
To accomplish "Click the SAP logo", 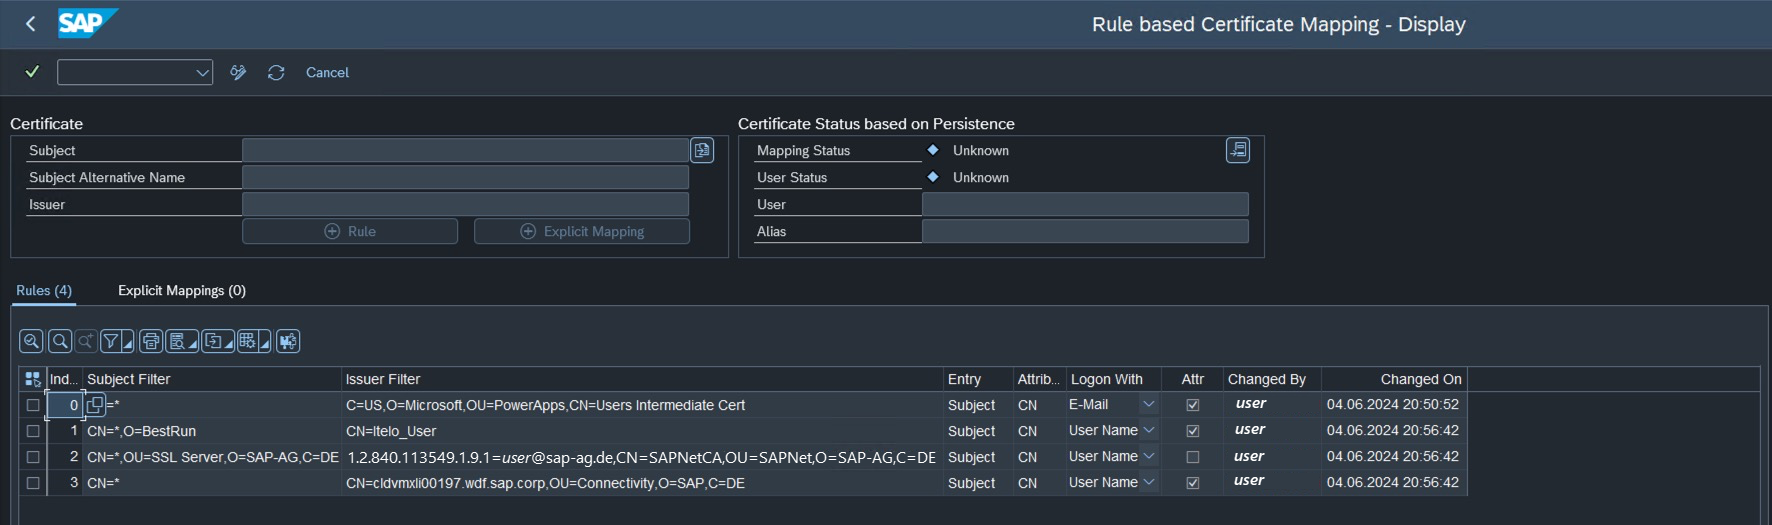I will tap(87, 23).
